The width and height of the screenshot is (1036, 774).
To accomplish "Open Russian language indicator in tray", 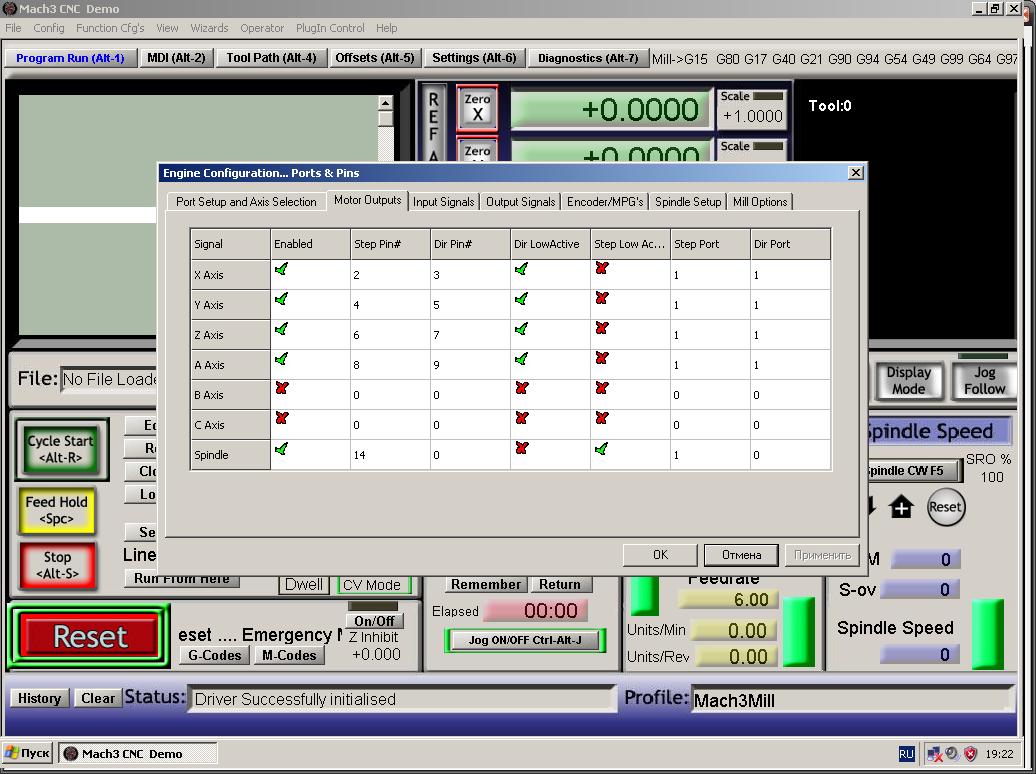I will pyautogui.click(x=906, y=754).
